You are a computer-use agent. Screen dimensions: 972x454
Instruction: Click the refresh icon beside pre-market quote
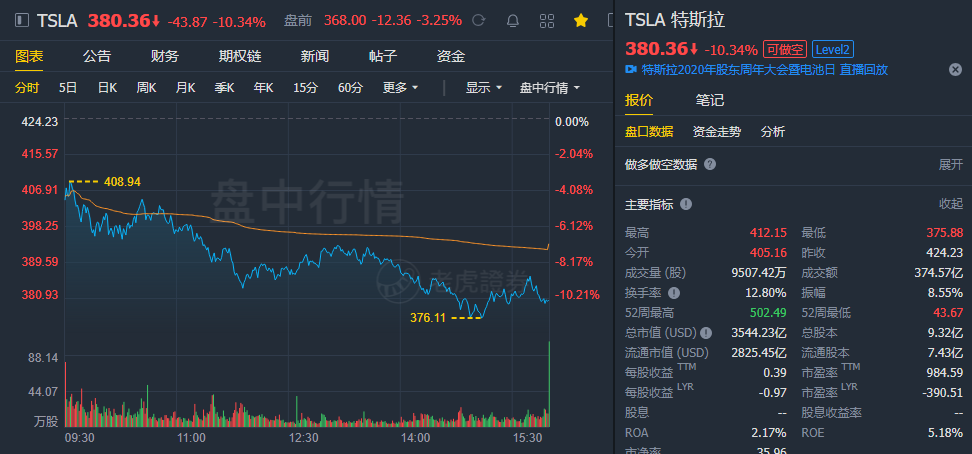479,20
